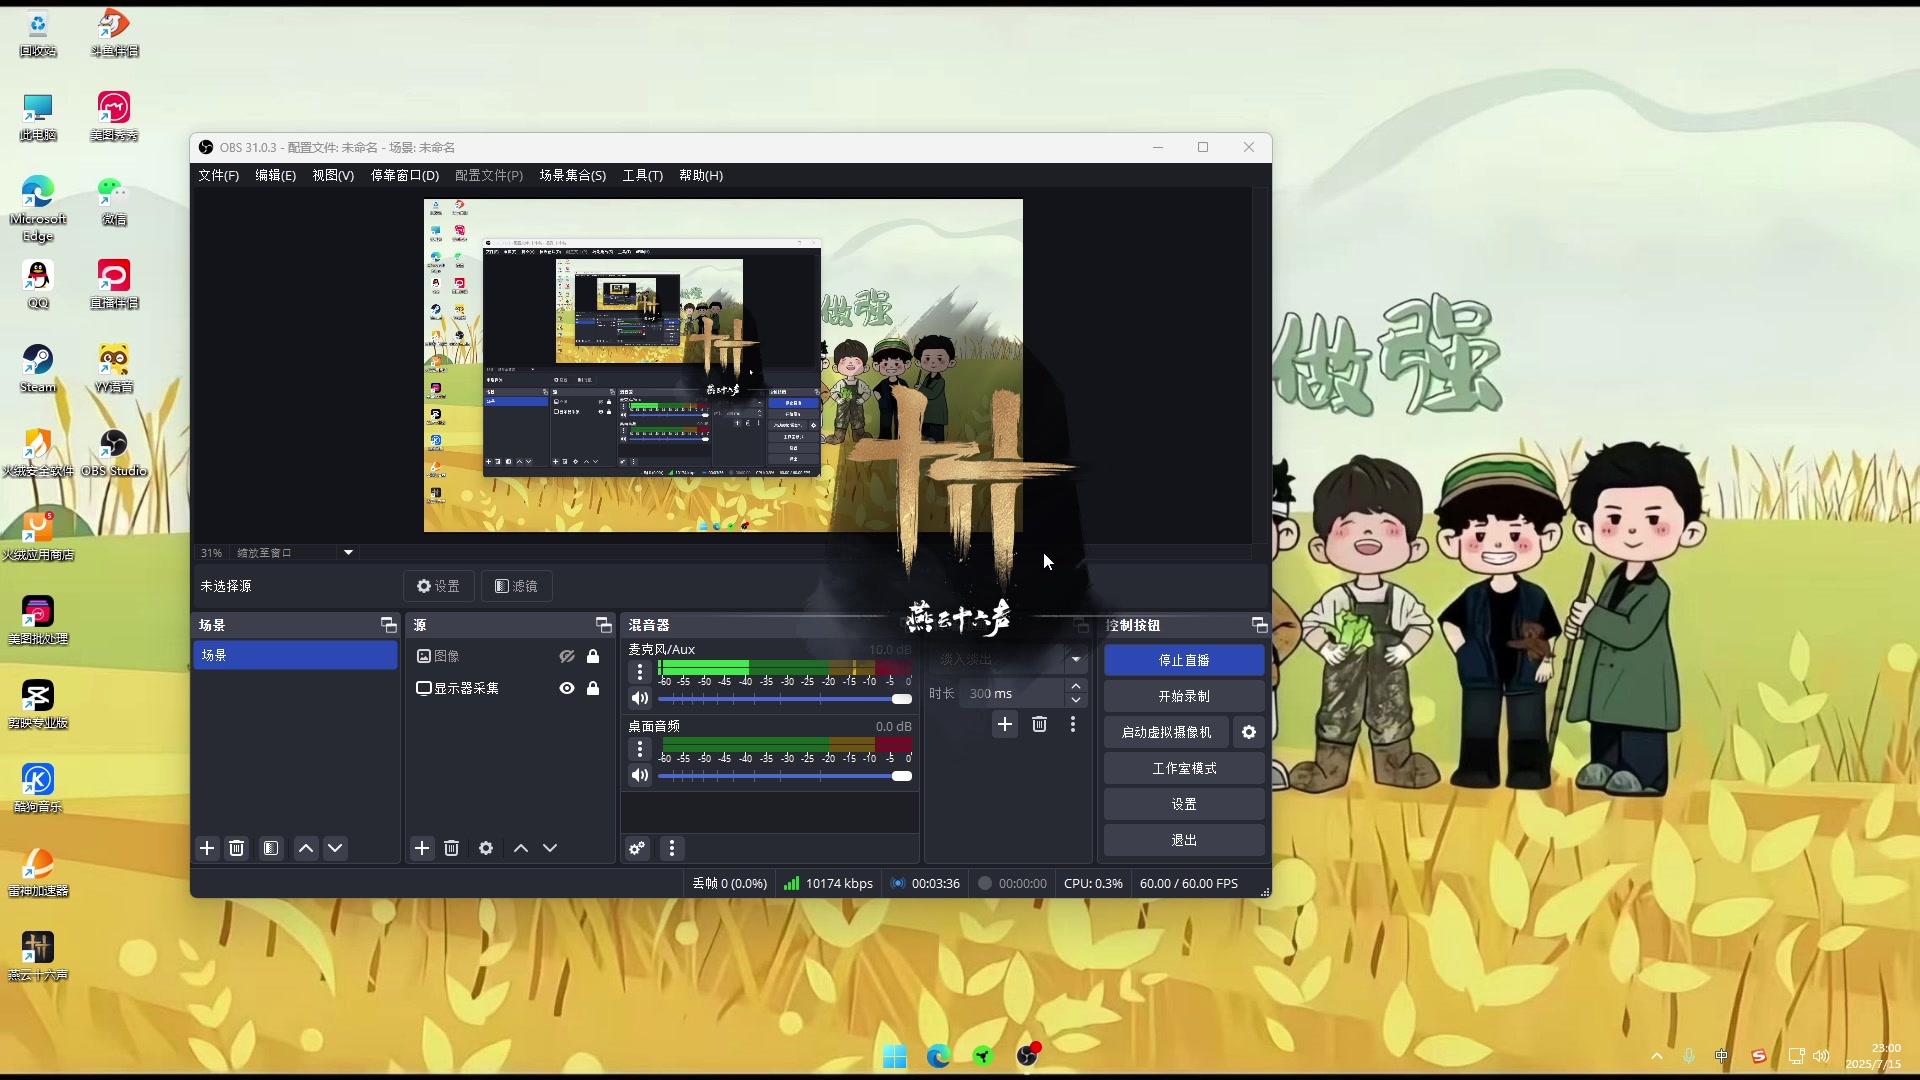Click source 滤镜 button in toolbar
Screen dimensions: 1920x1080
(517, 586)
